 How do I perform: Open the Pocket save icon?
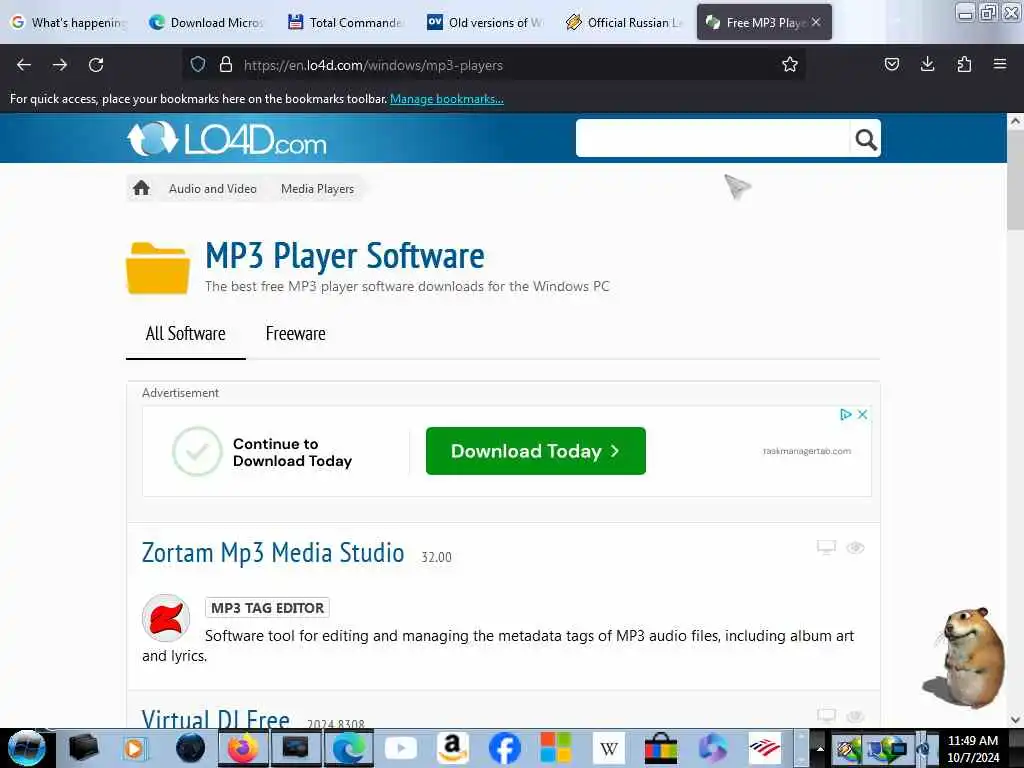[891, 64]
